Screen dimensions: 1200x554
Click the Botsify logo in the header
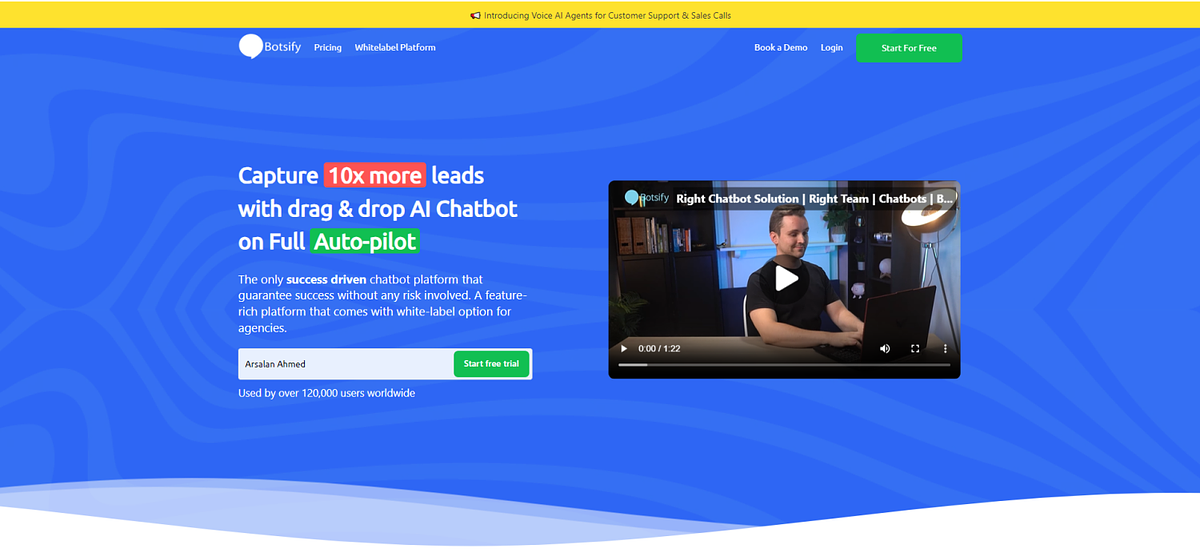pyautogui.click(x=269, y=47)
